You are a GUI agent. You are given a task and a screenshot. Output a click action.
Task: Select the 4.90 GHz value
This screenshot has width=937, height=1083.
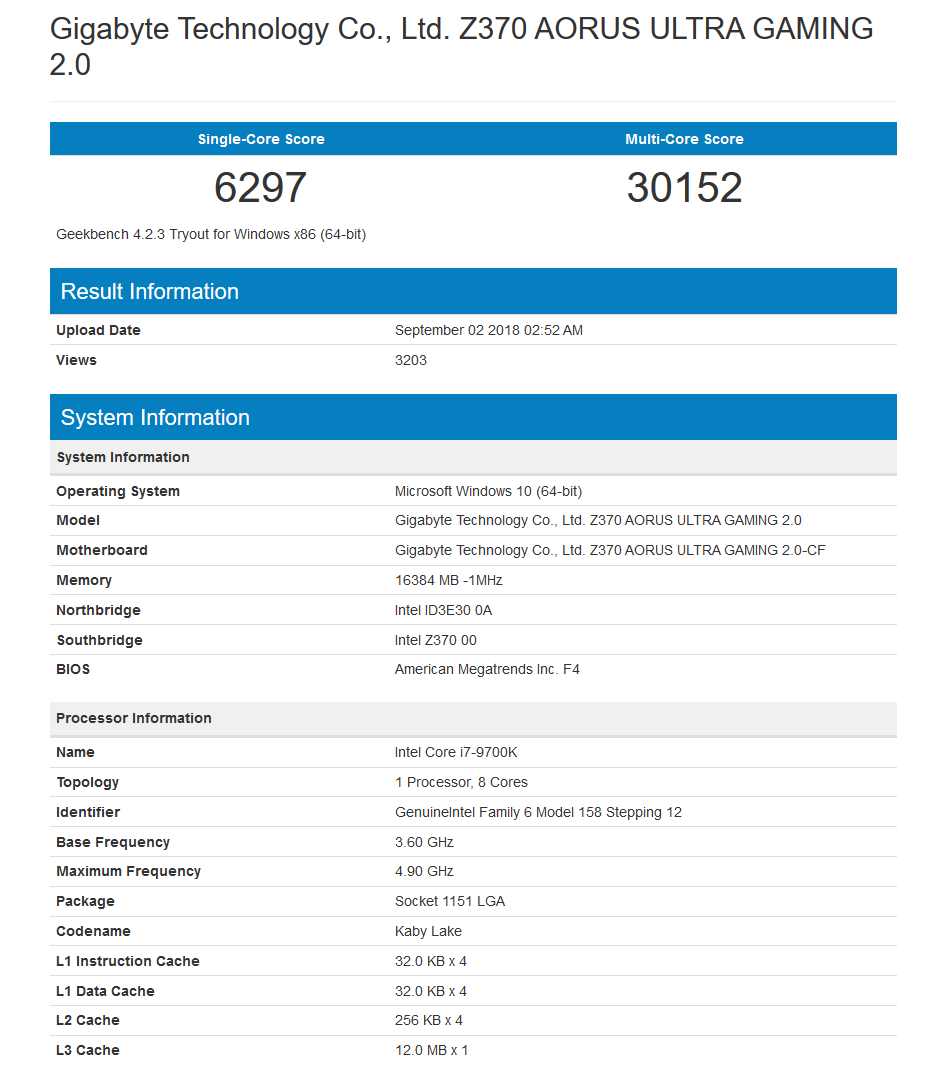tap(424, 871)
